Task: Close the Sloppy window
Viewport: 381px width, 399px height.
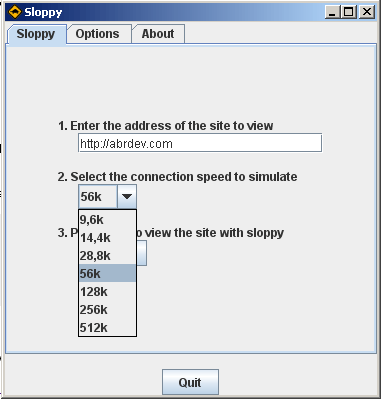Action: point(367,12)
